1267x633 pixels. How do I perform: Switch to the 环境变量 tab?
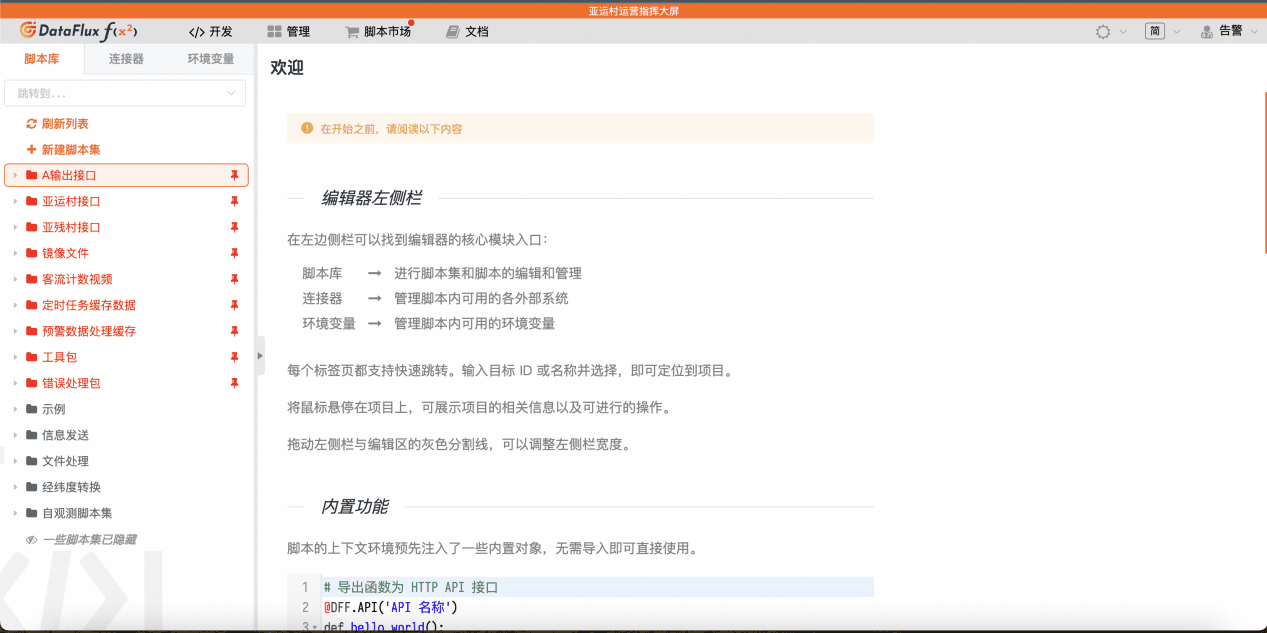(211, 59)
